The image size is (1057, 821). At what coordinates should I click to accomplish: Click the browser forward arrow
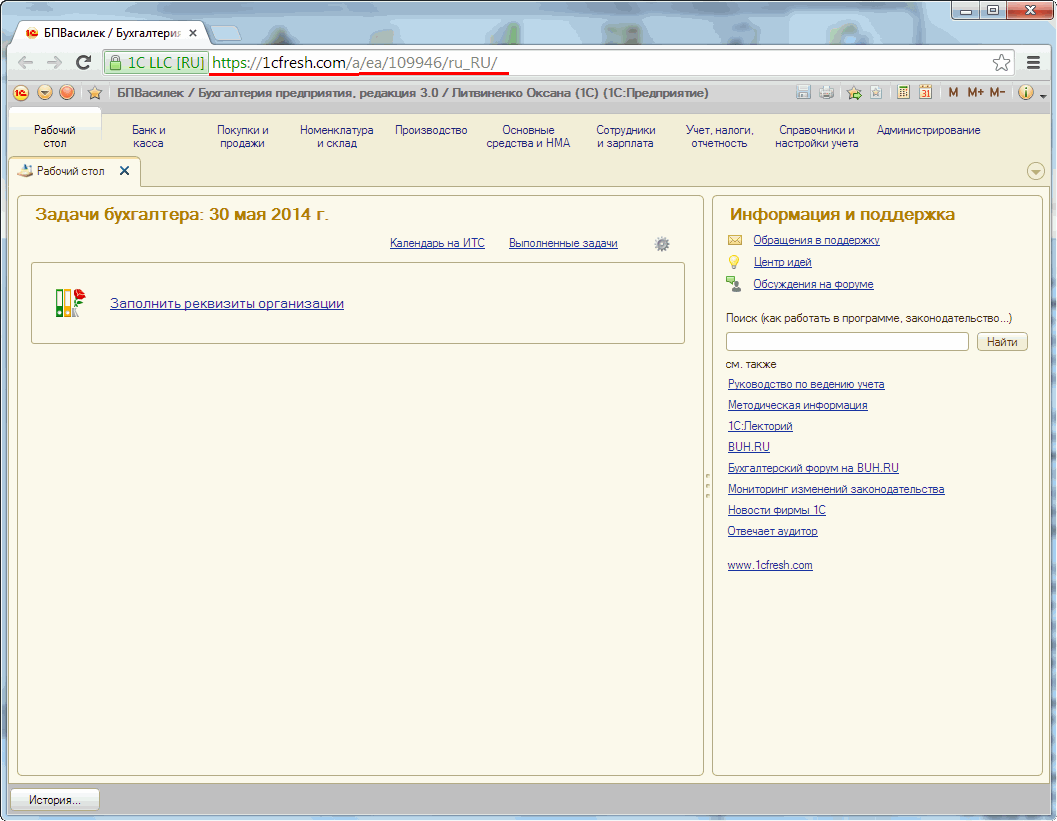[54, 63]
